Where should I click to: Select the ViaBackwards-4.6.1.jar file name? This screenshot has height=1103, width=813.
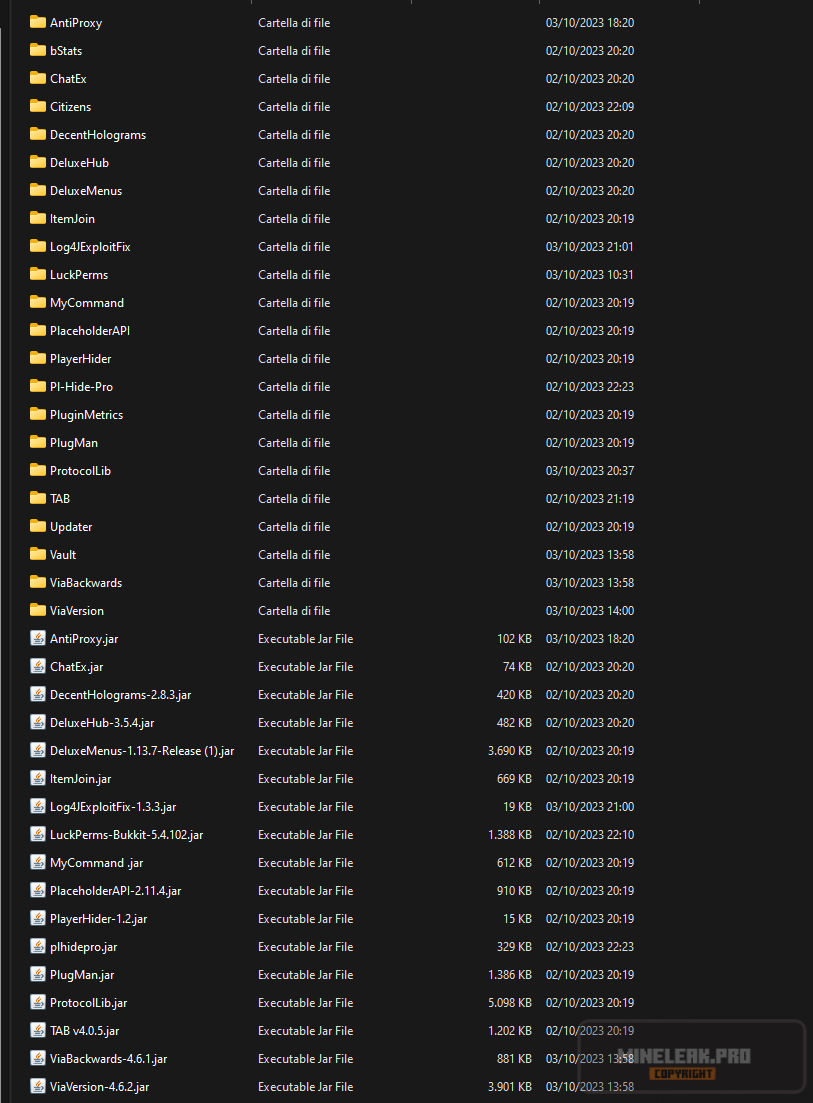click(x=109, y=1058)
